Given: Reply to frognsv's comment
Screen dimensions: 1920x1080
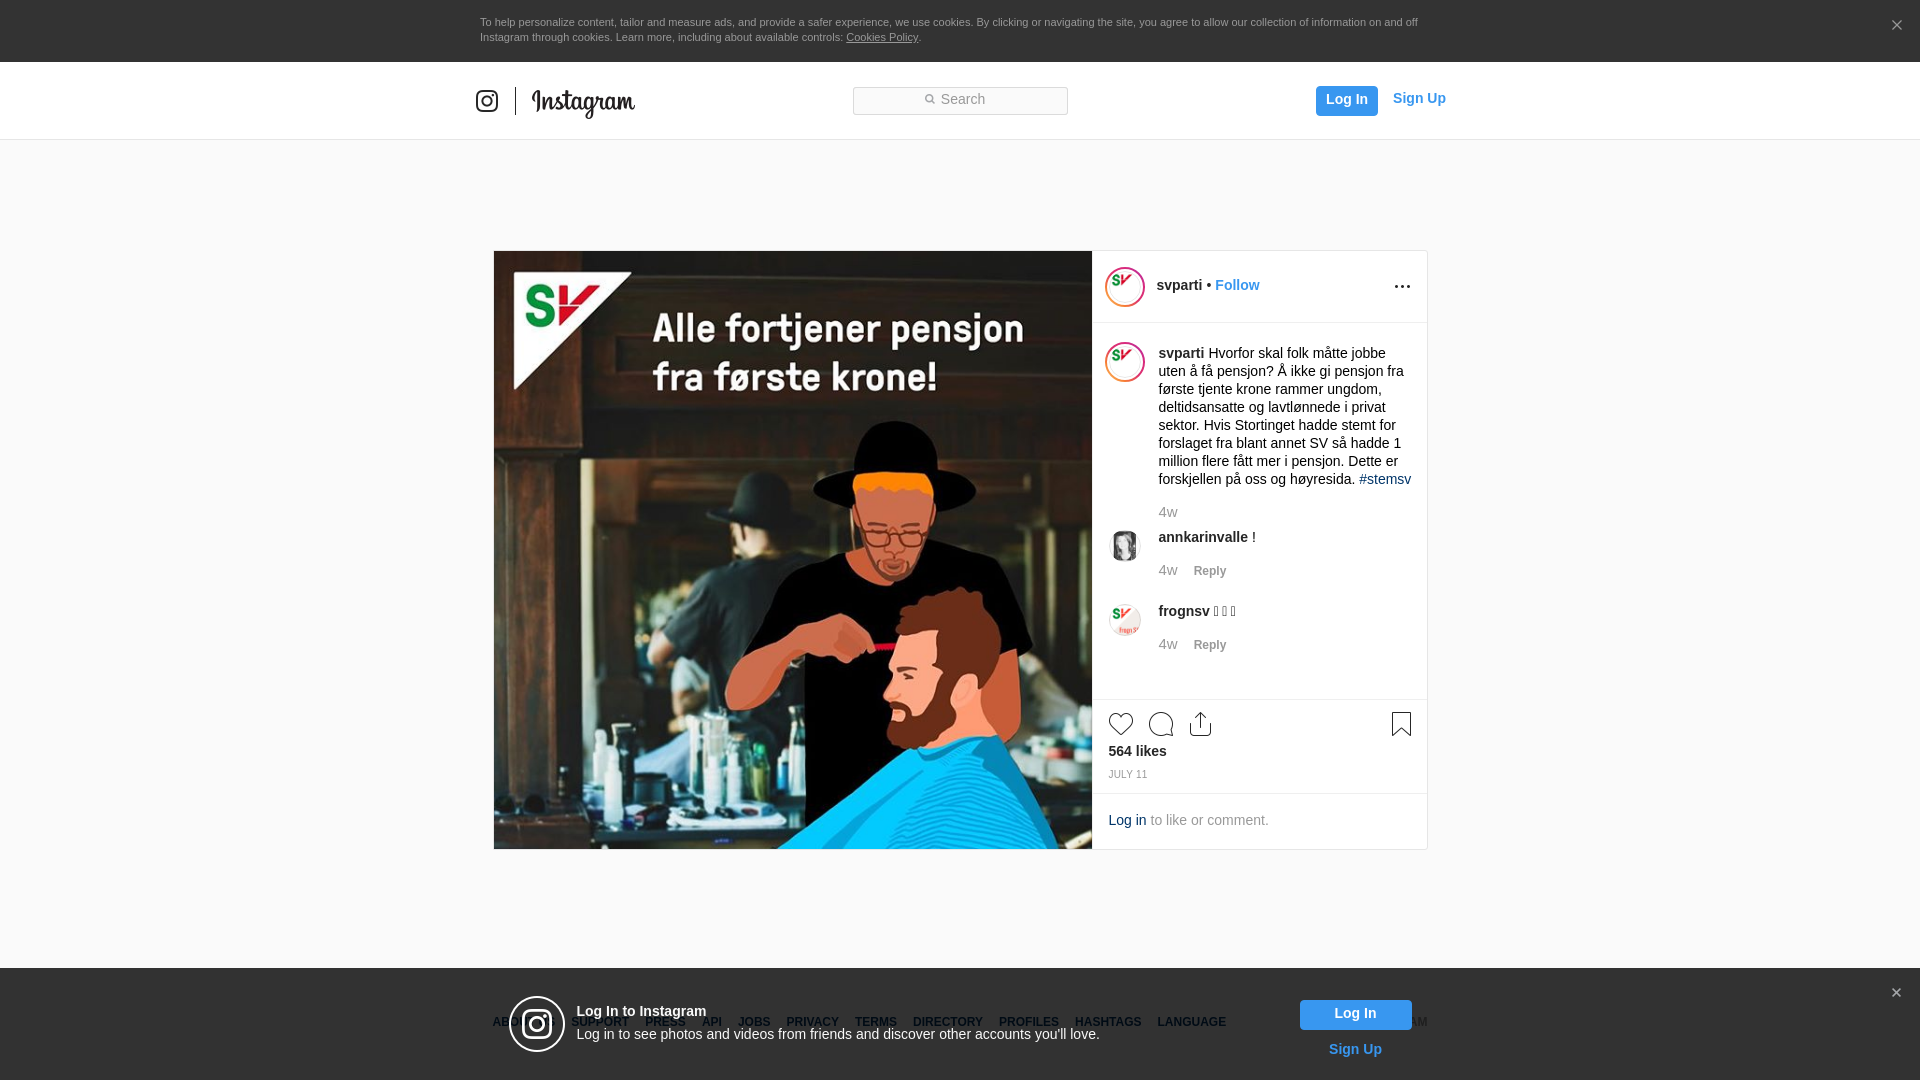Looking at the screenshot, I should [1210, 645].
